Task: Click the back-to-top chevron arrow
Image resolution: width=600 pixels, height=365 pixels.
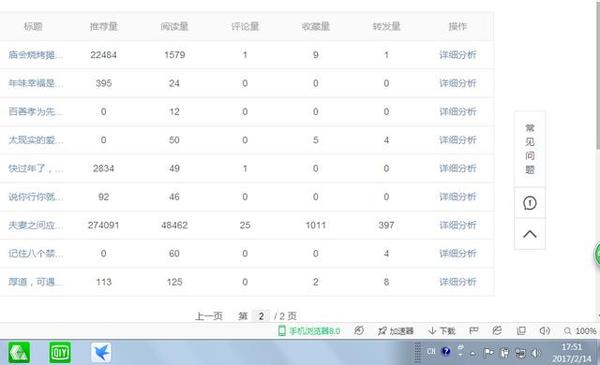Action: click(x=530, y=234)
